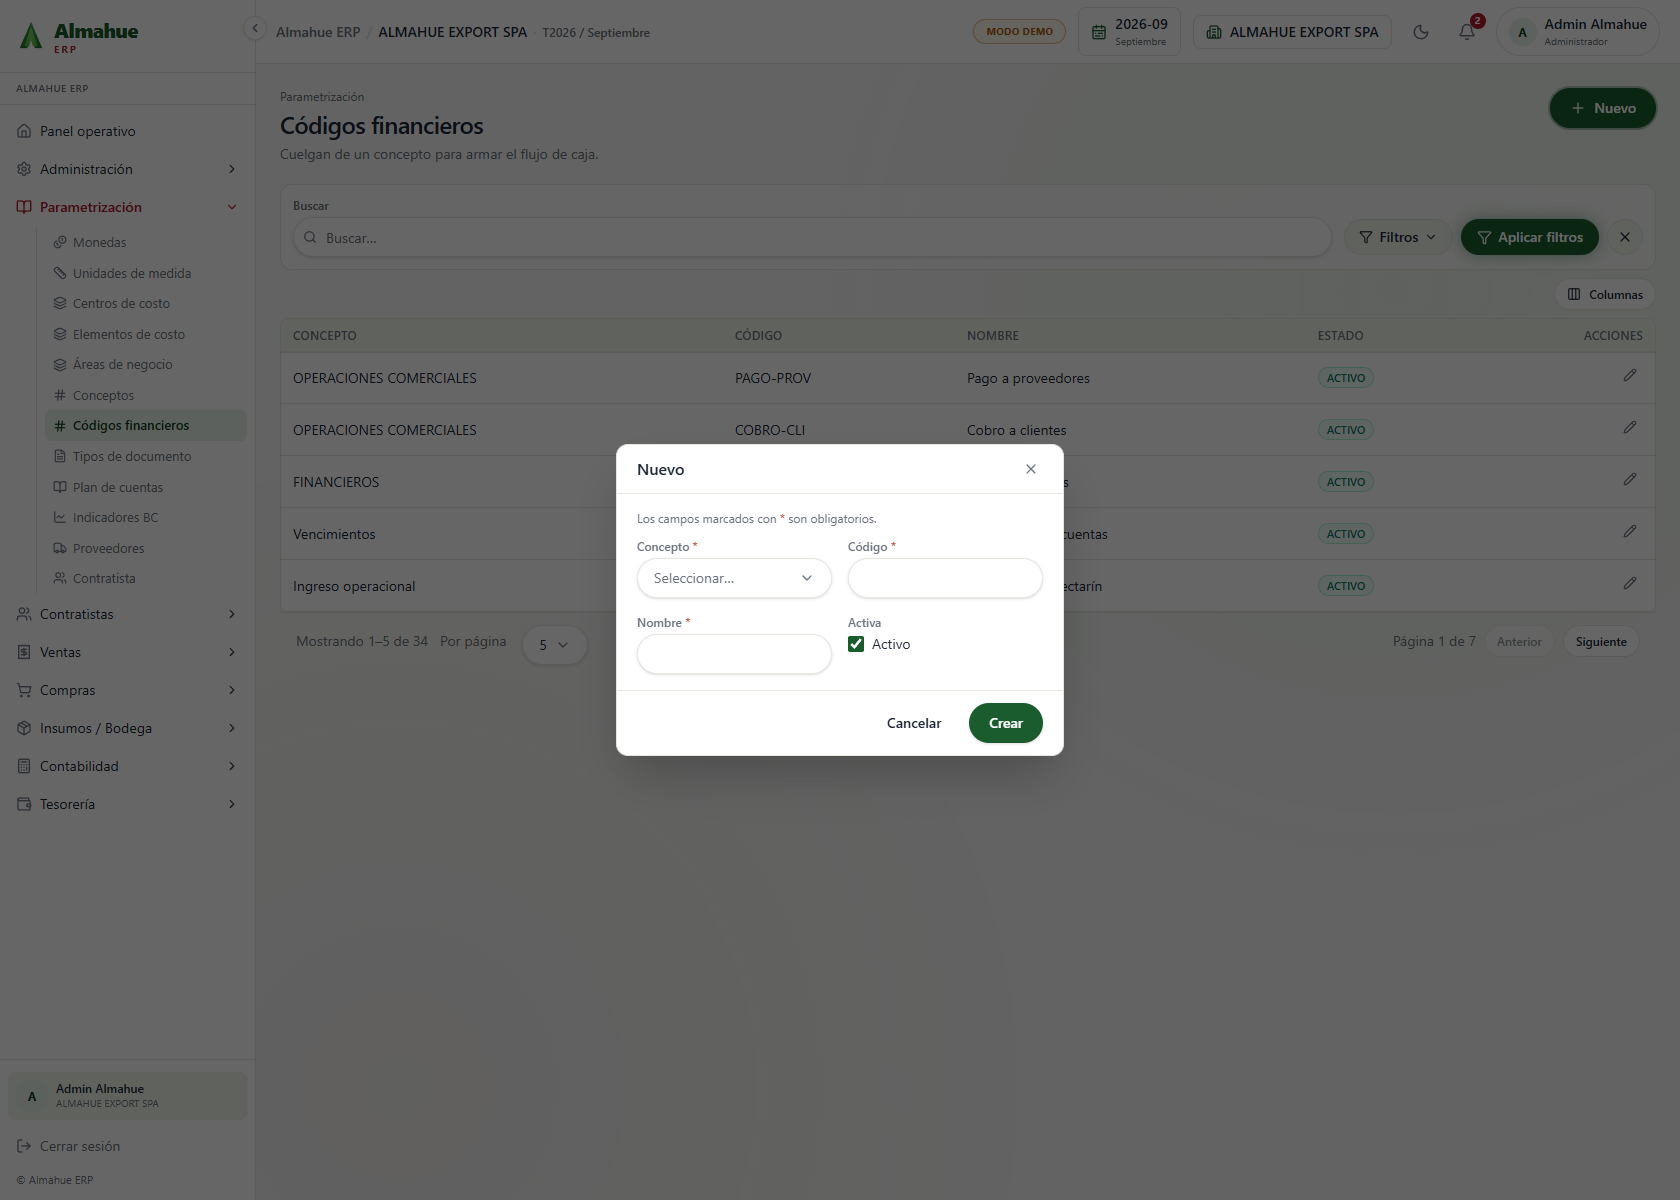Edit the Vencimientos row pencil icon
This screenshot has width=1680, height=1200.
tap(1630, 531)
